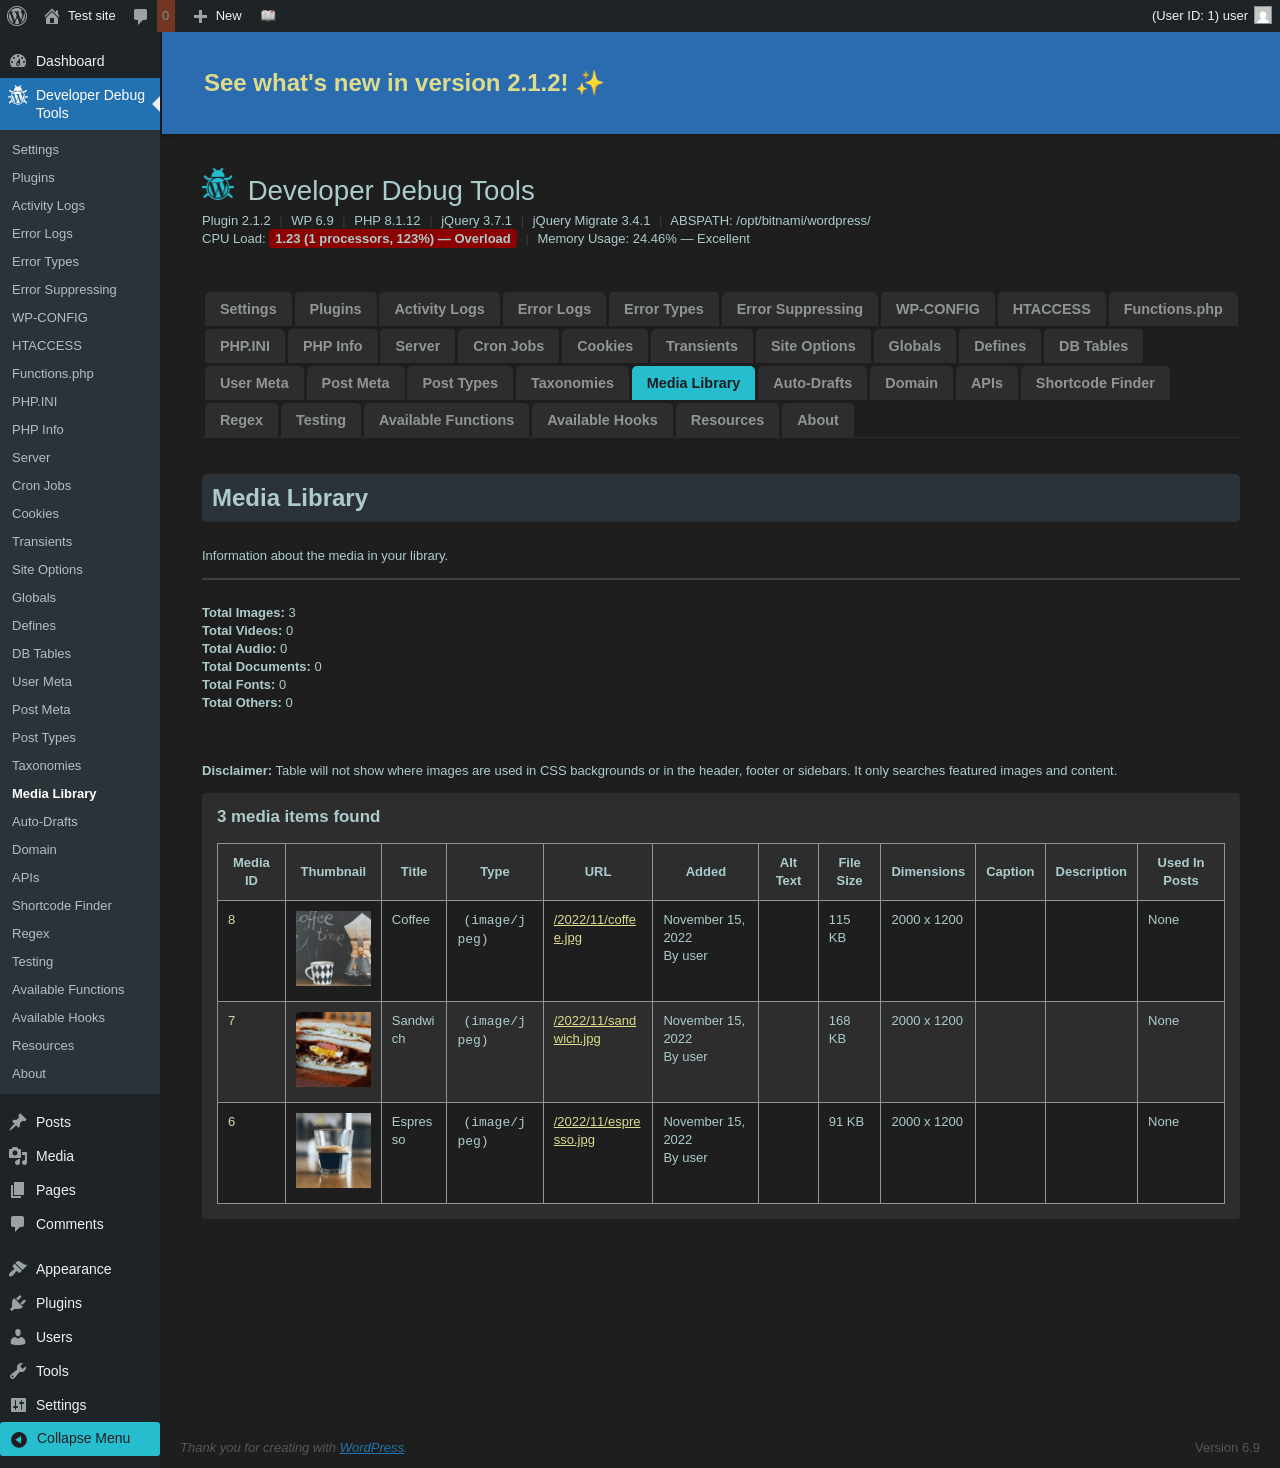Click the CPU Load overload status badge
Screen dimensions: 1280x1468
393,239
